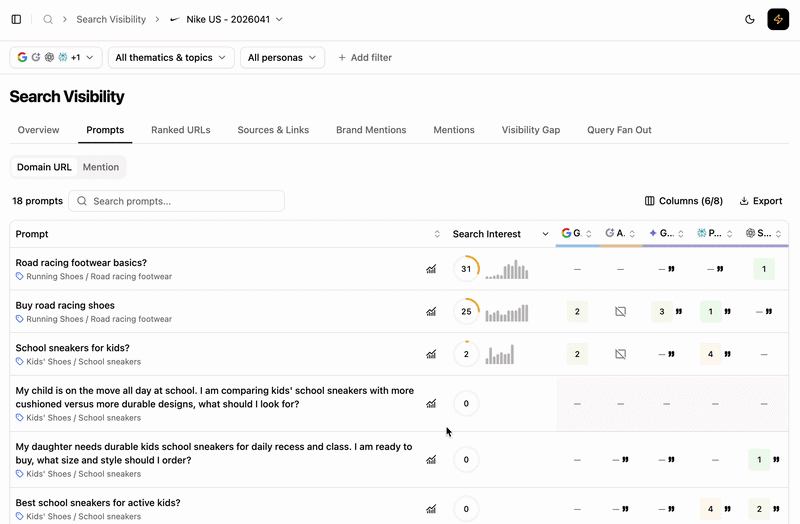Open trend chart for Best school sneakers prompt

pyautogui.click(x=431, y=509)
